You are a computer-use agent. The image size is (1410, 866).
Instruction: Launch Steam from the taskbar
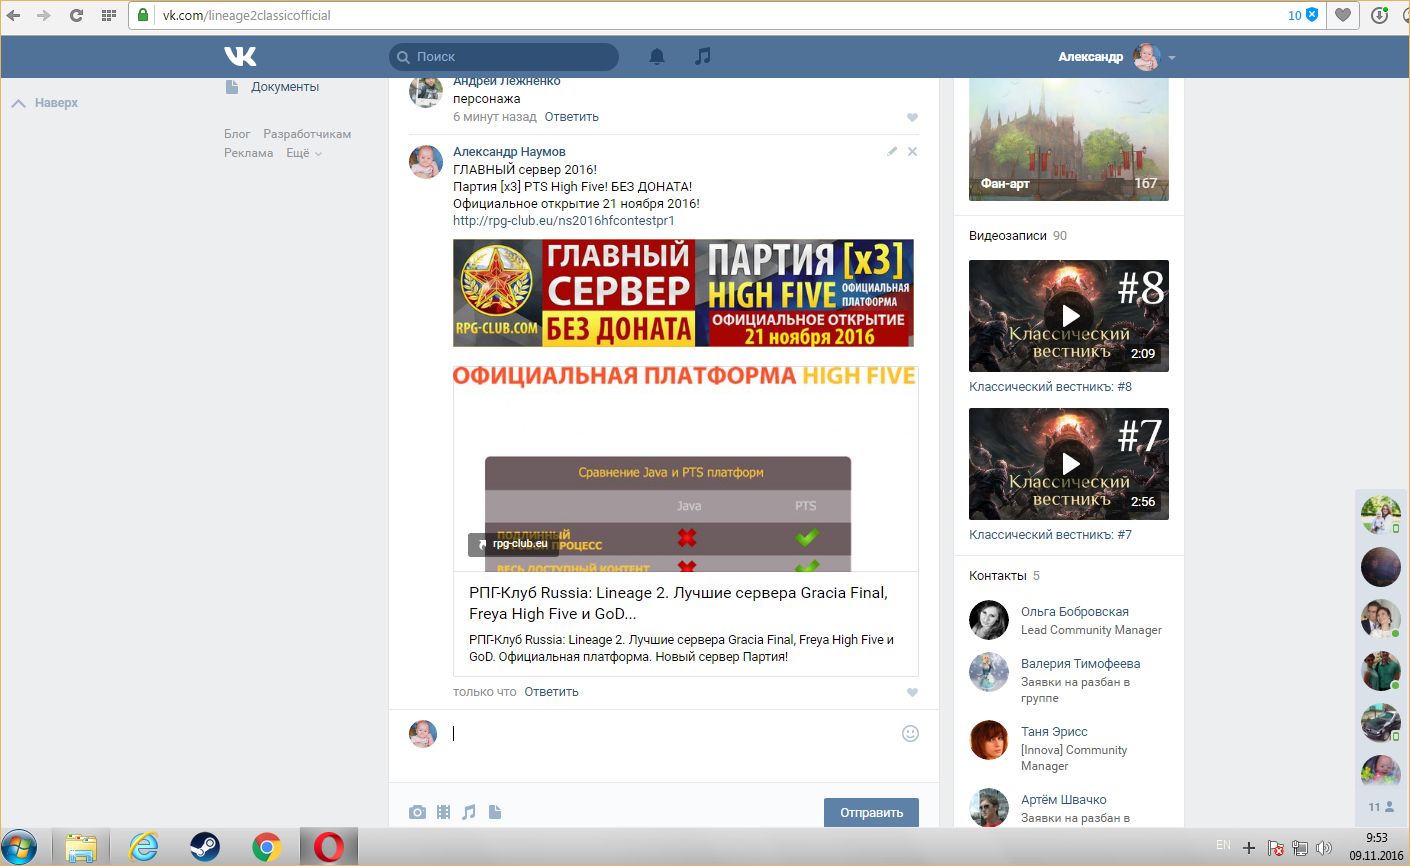tap(205, 847)
